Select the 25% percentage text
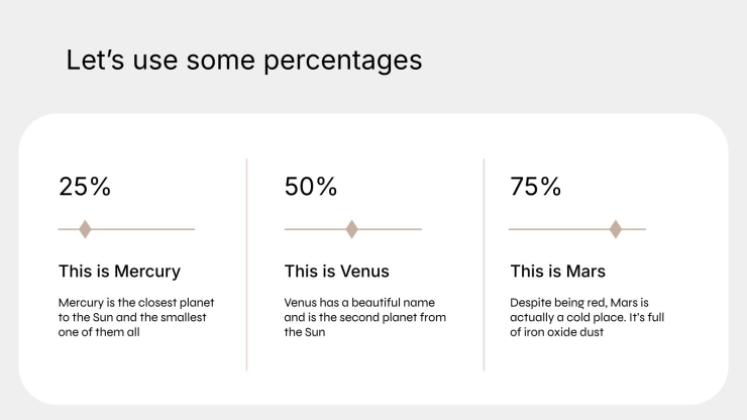The image size is (747, 420). [x=85, y=186]
